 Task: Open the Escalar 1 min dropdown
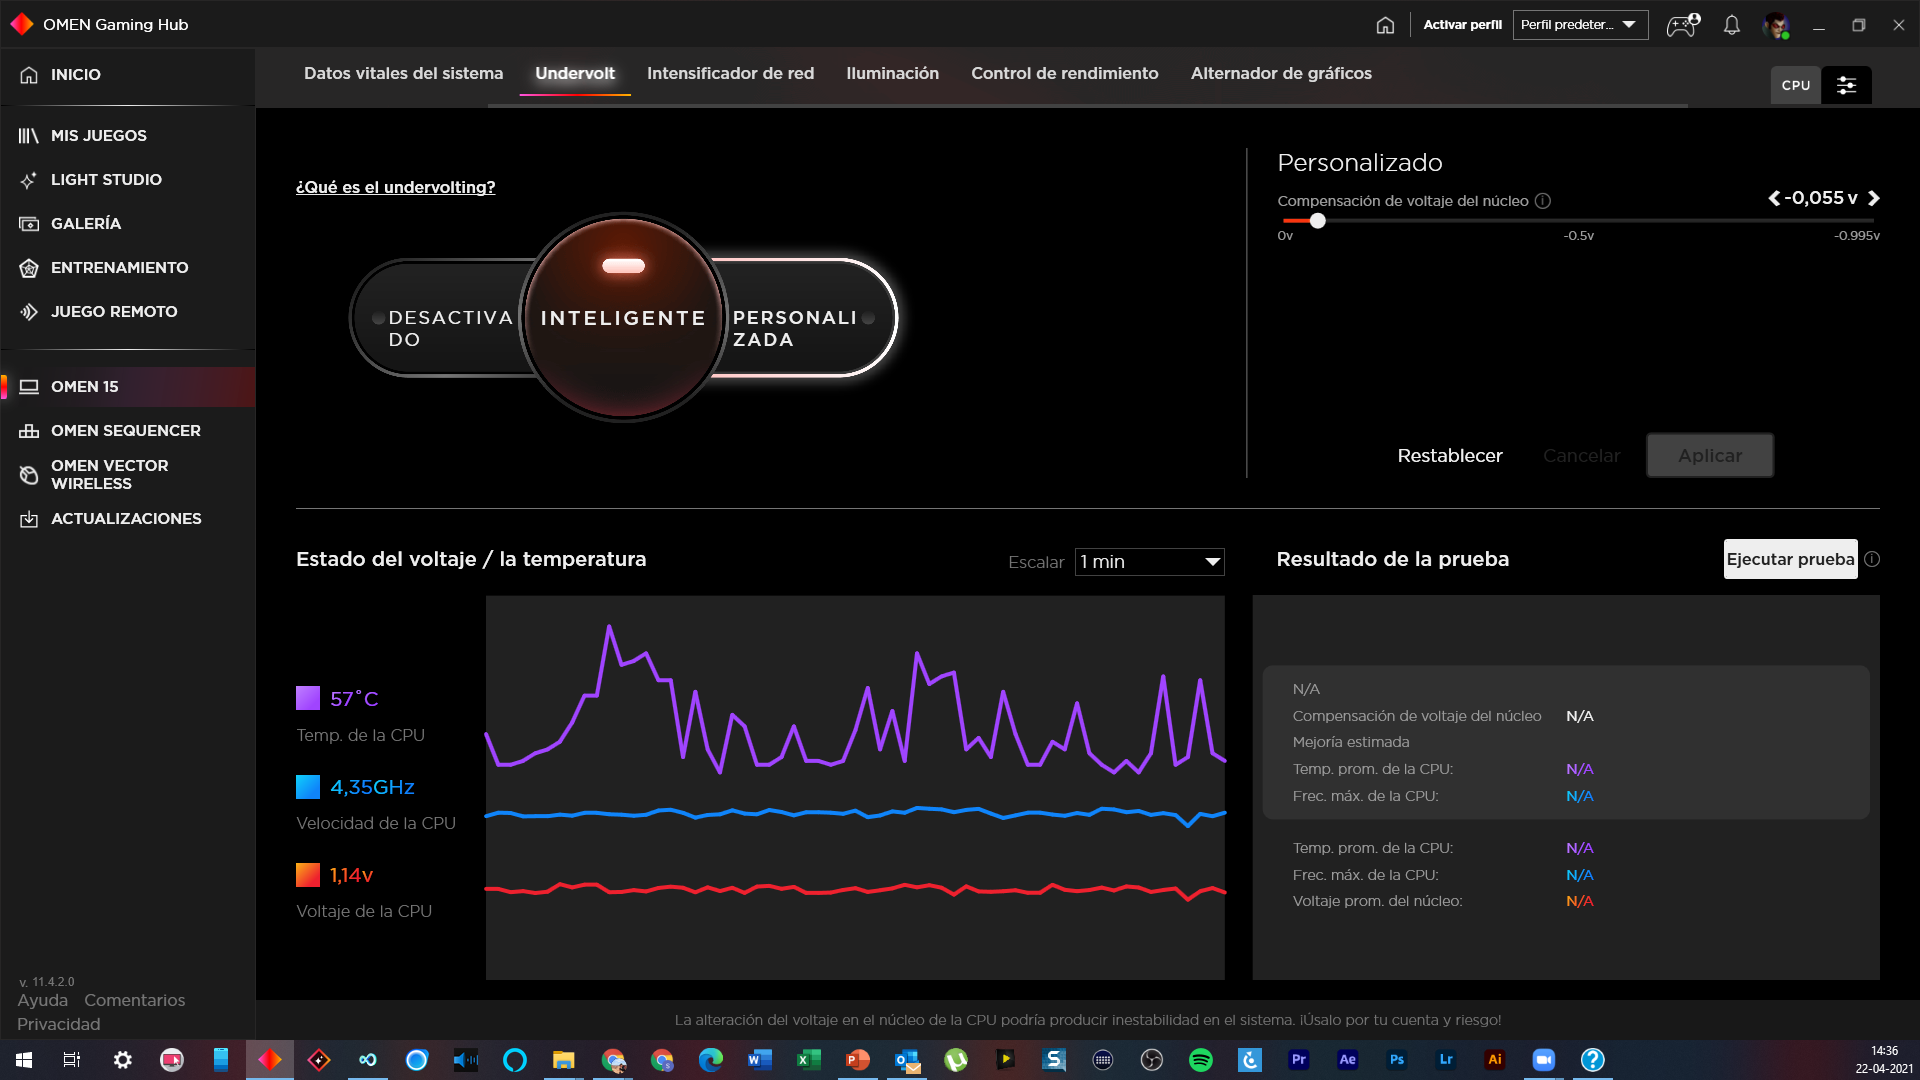(x=1149, y=562)
